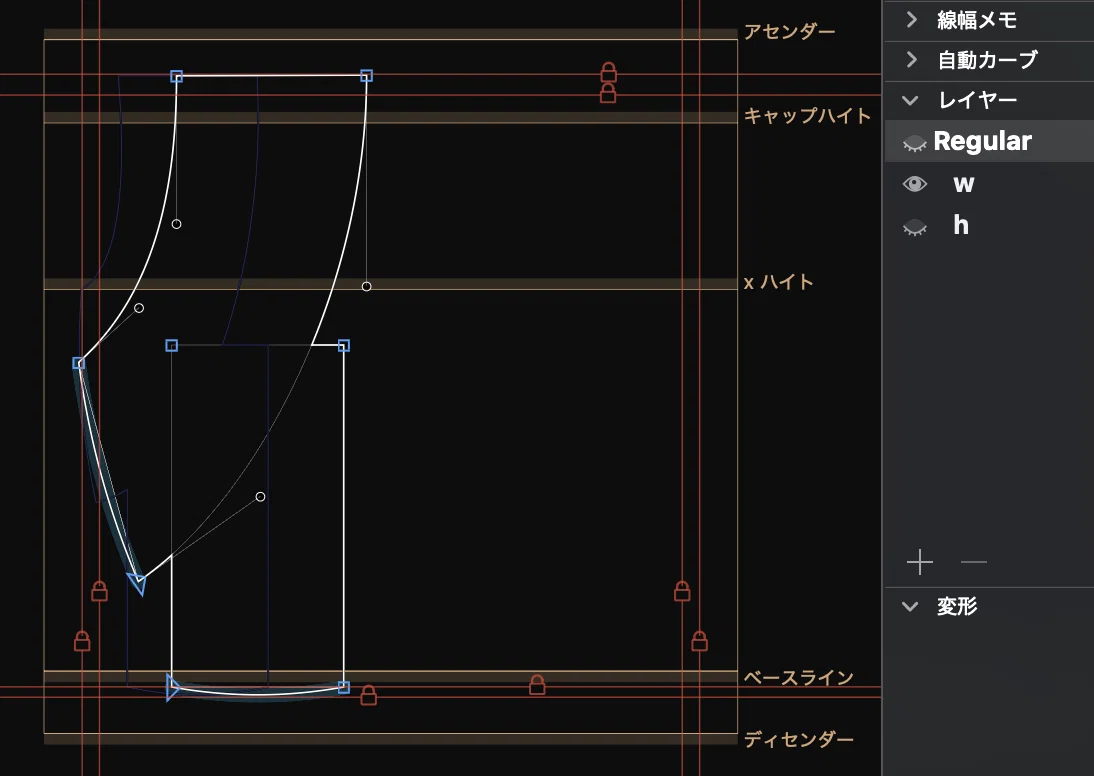Click the lock on the outer right vertical guide
This screenshot has height=776, width=1094.
[x=699, y=641]
